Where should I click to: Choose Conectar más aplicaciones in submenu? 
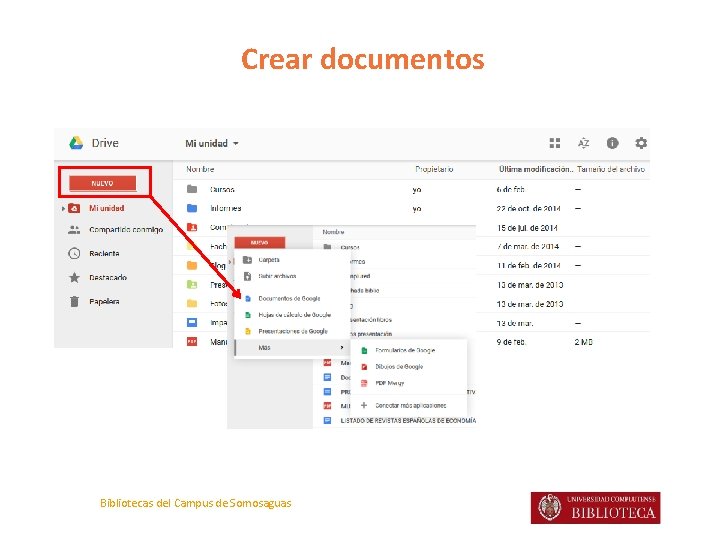coord(409,405)
